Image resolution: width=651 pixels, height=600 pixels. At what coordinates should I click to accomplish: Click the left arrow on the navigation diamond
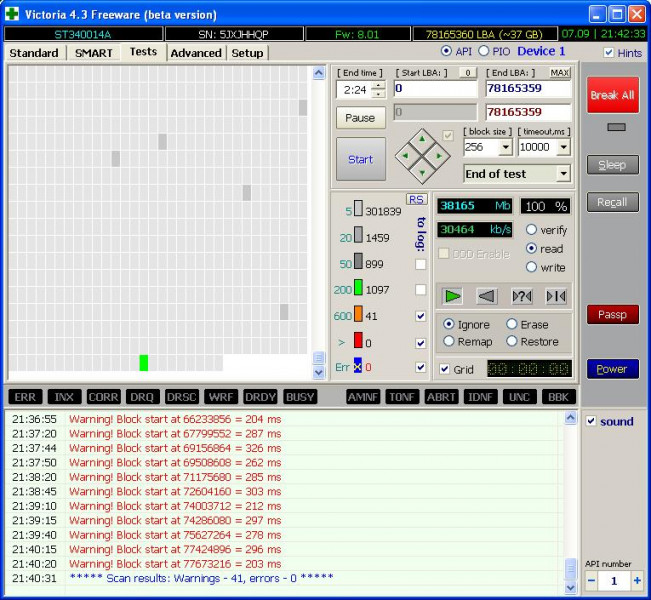click(405, 156)
